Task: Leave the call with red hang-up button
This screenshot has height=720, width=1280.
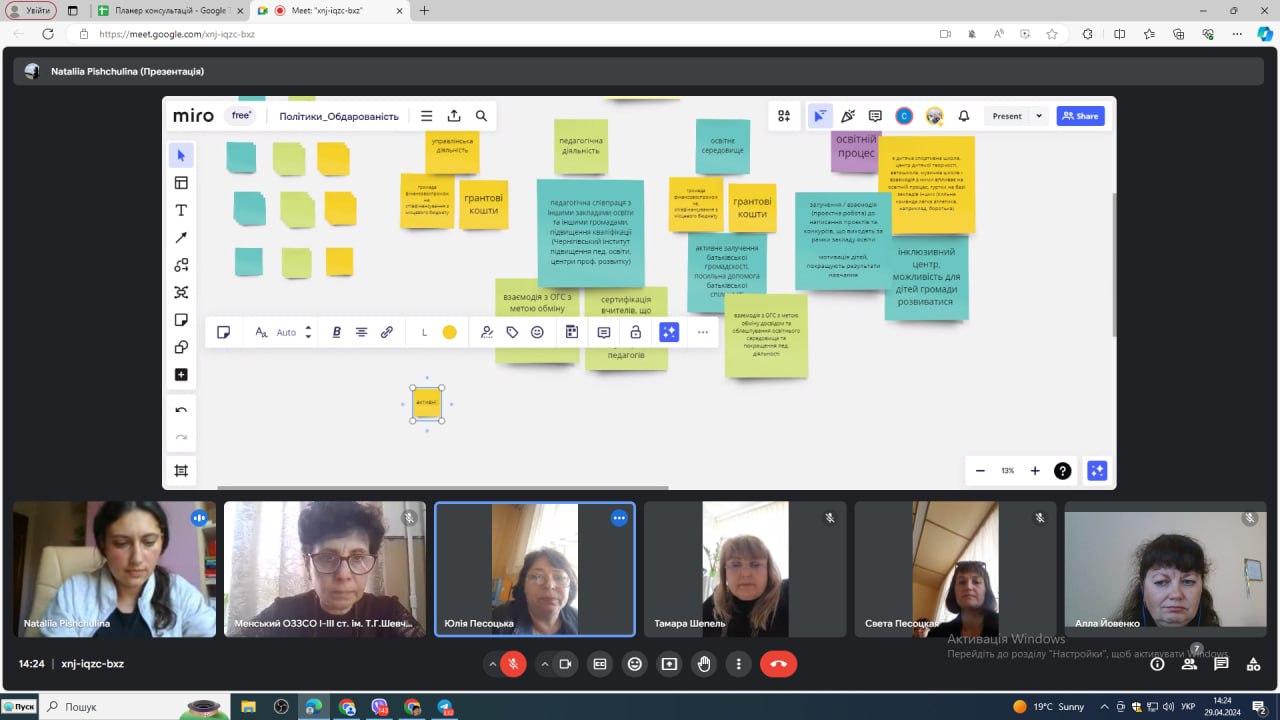Action: coord(778,663)
